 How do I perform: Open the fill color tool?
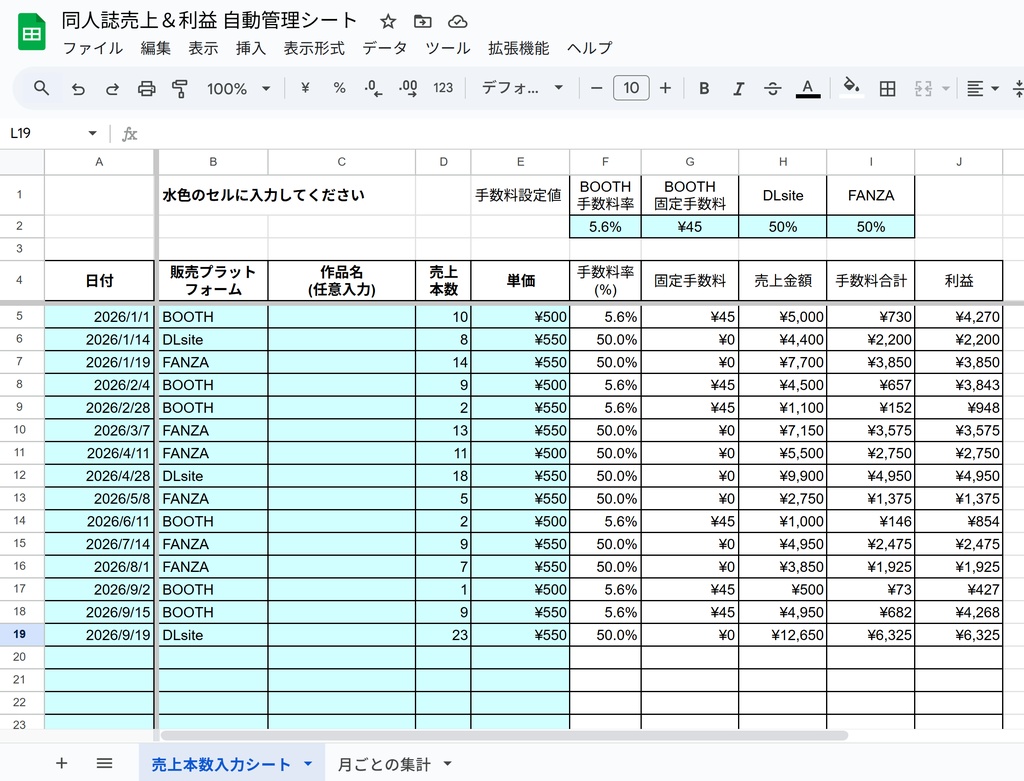pos(851,88)
